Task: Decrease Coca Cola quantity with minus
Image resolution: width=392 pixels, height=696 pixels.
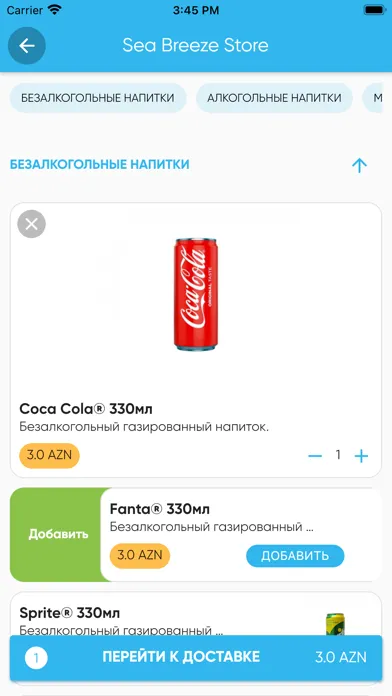Action: [315, 456]
